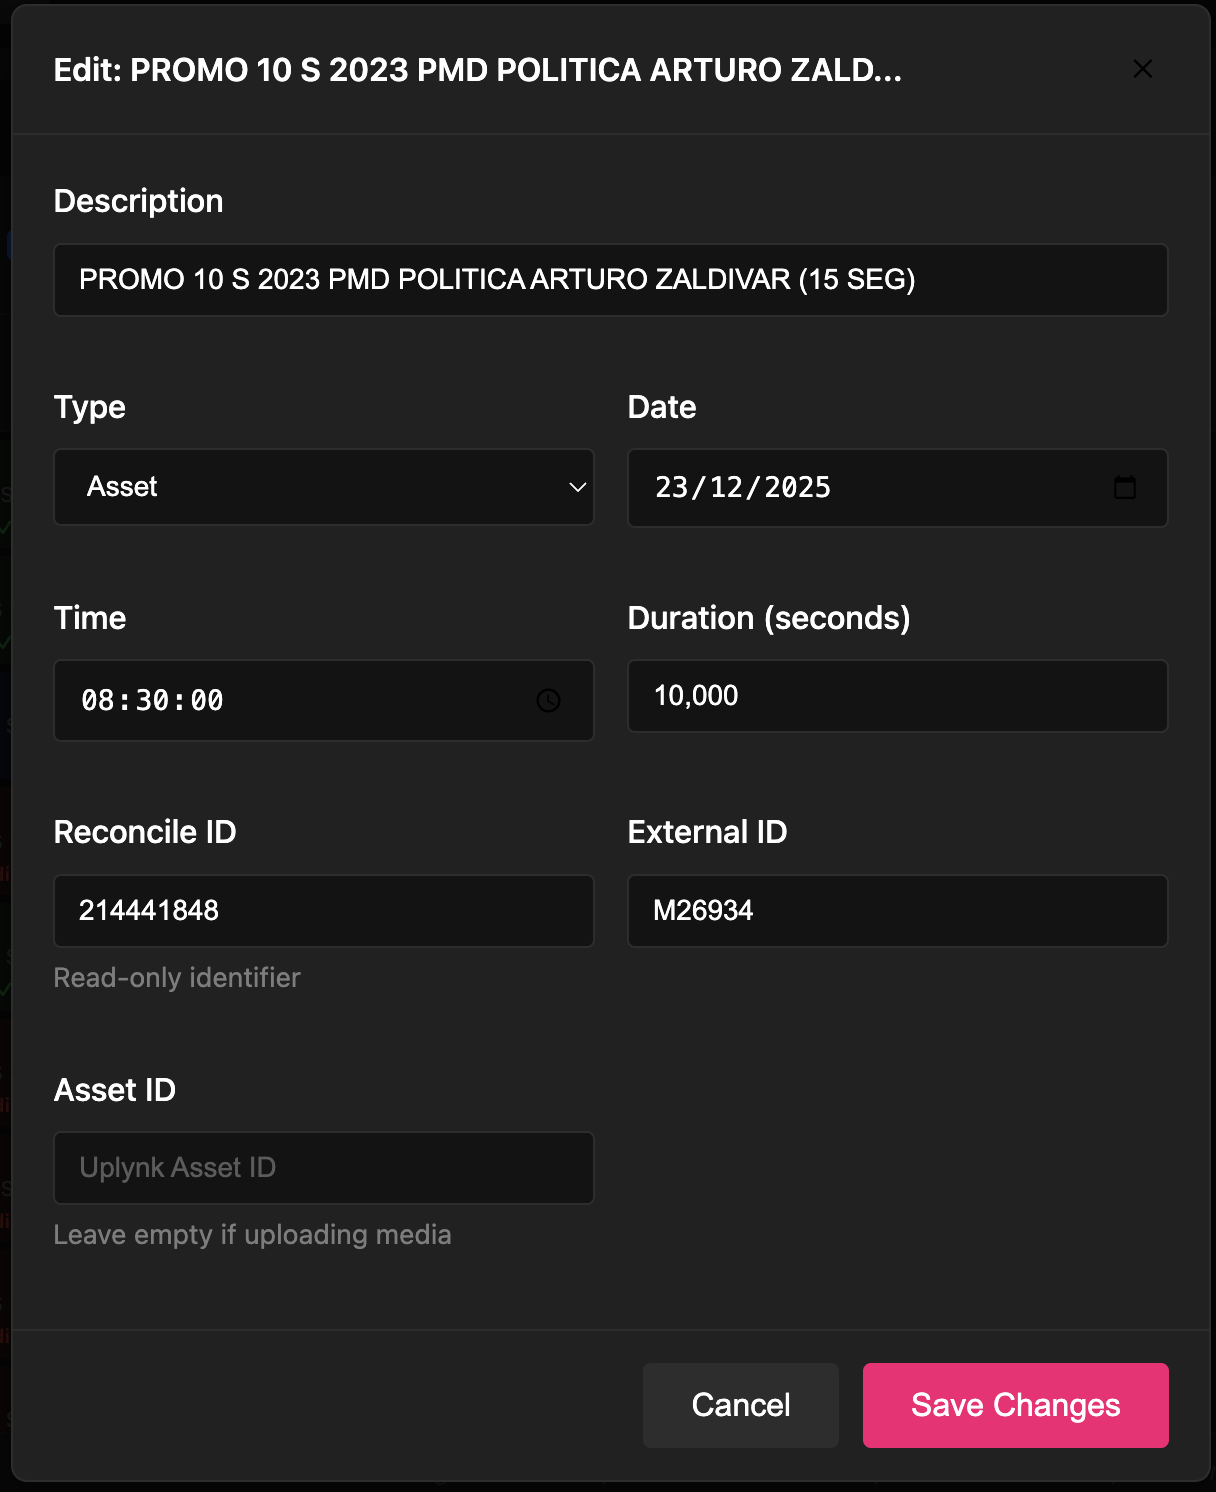Select the promo description text in Description
This screenshot has width=1216, height=1492.
[x=497, y=280]
